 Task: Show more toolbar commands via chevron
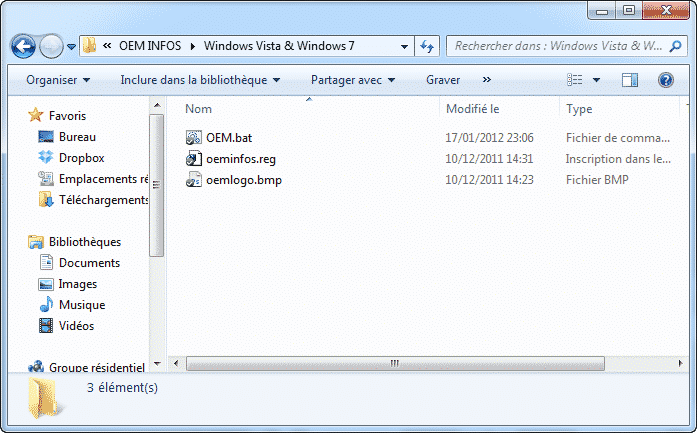point(487,80)
